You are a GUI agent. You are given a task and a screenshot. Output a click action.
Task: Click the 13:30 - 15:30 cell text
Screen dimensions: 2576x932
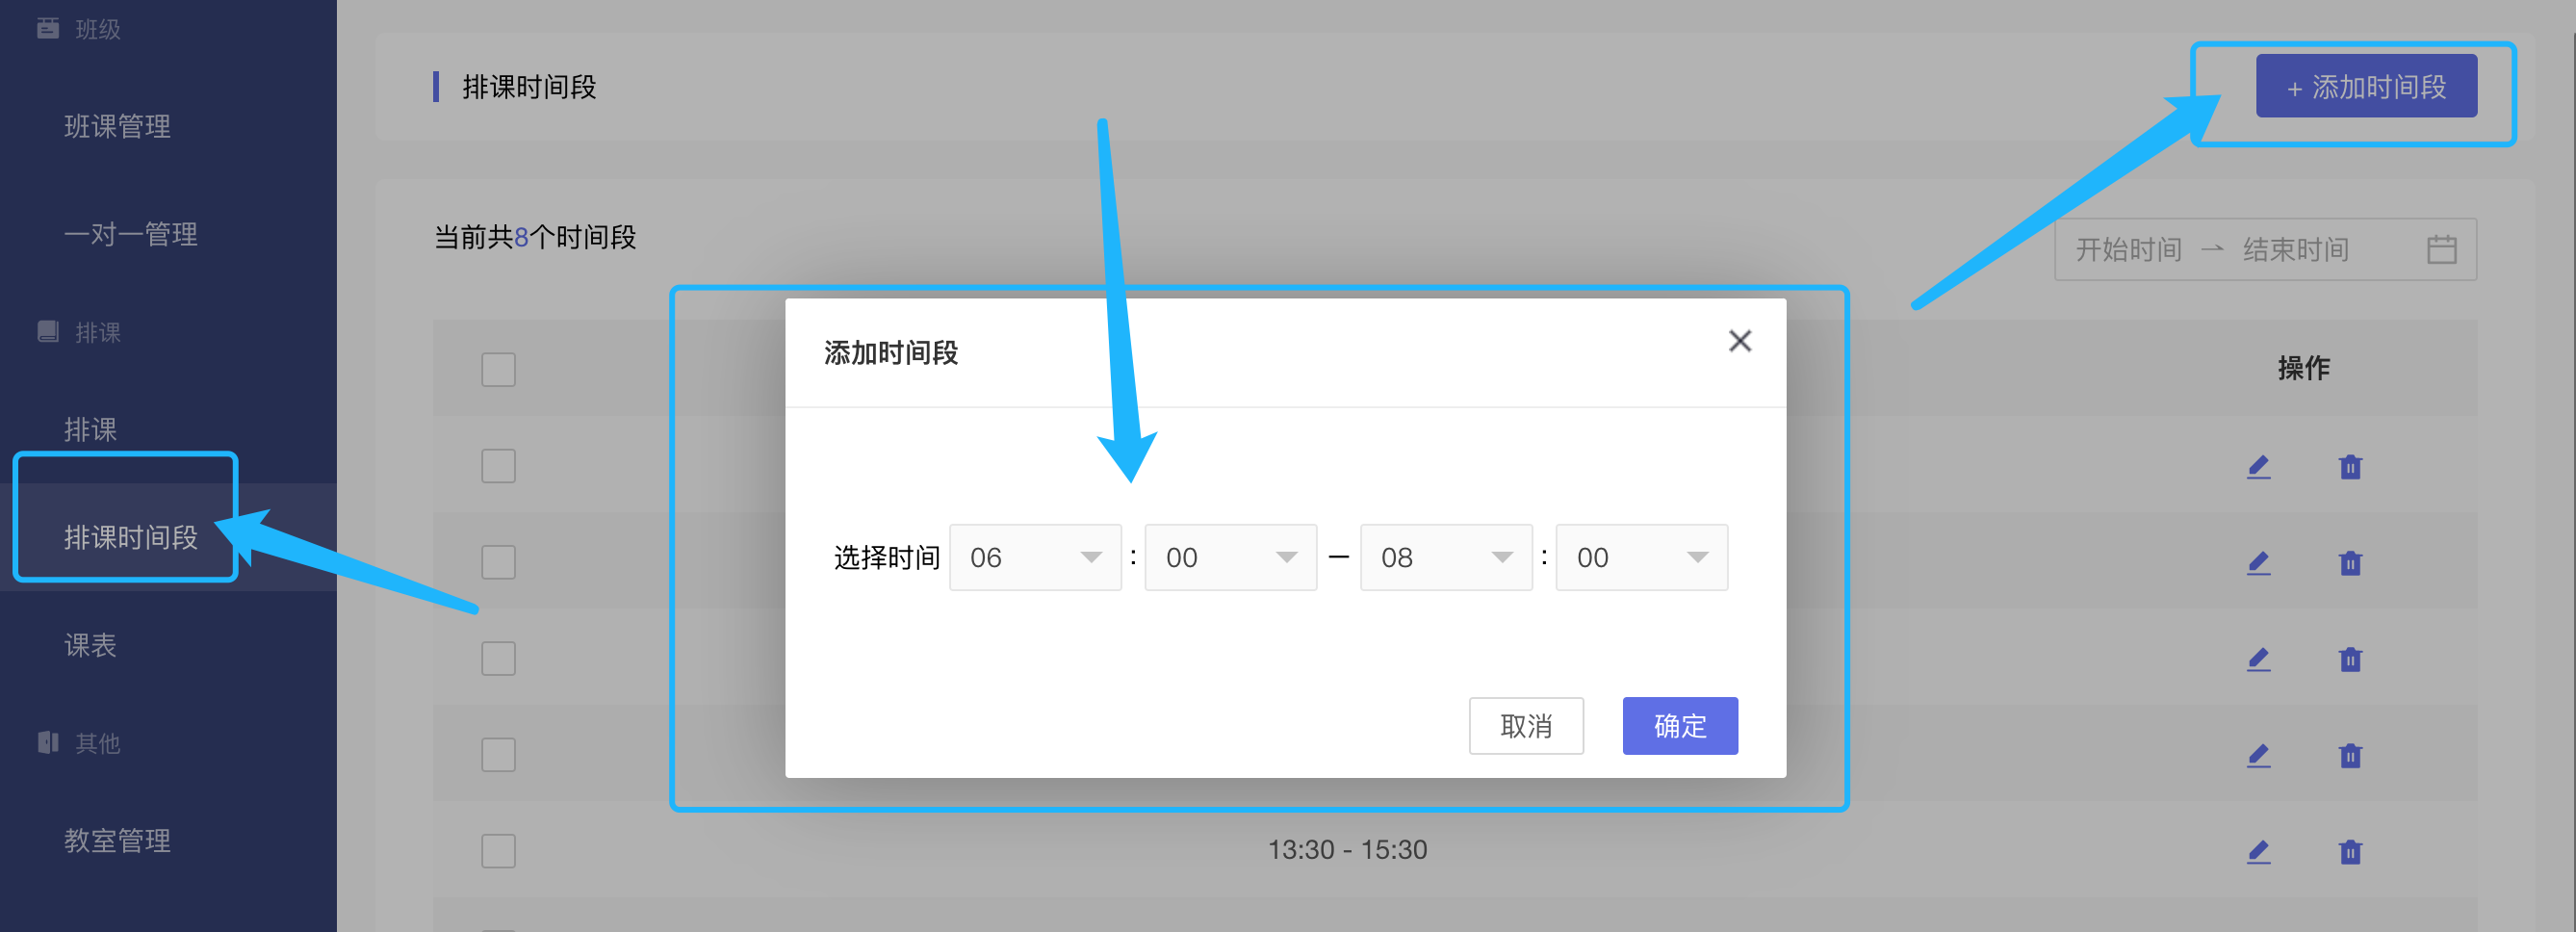tap(1347, 850)
